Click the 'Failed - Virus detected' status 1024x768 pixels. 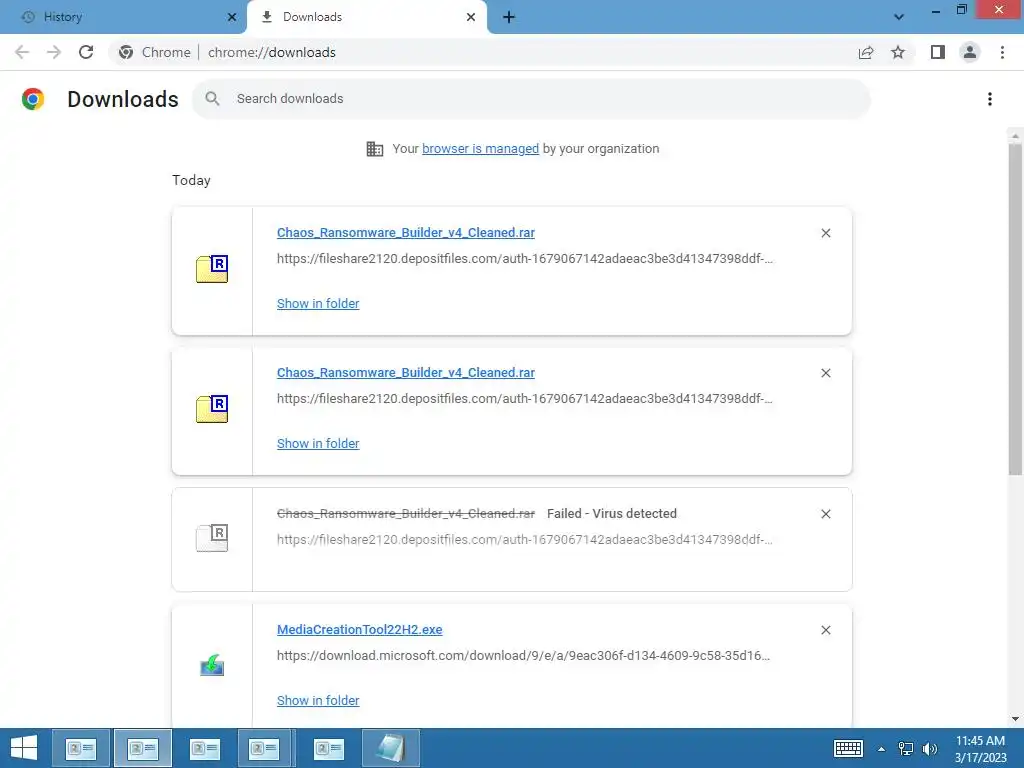(612, 513)
